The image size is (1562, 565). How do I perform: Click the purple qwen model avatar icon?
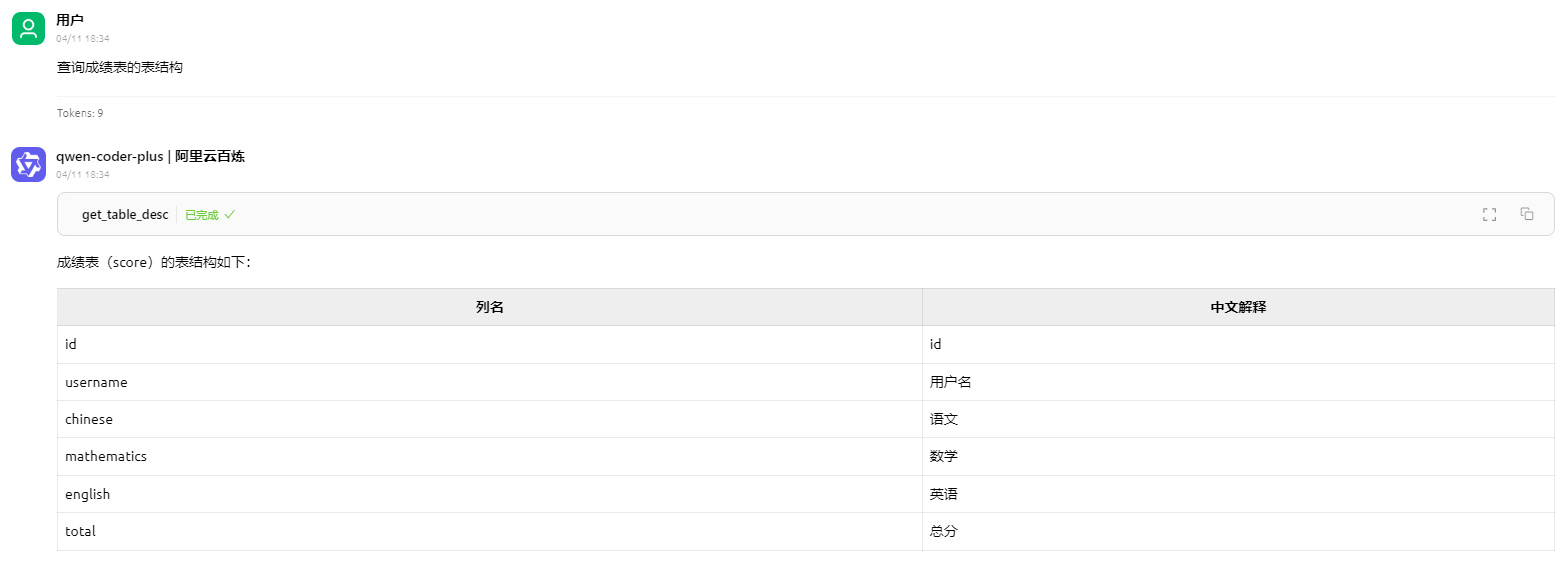pyautogui.click(x=29, y=165)
